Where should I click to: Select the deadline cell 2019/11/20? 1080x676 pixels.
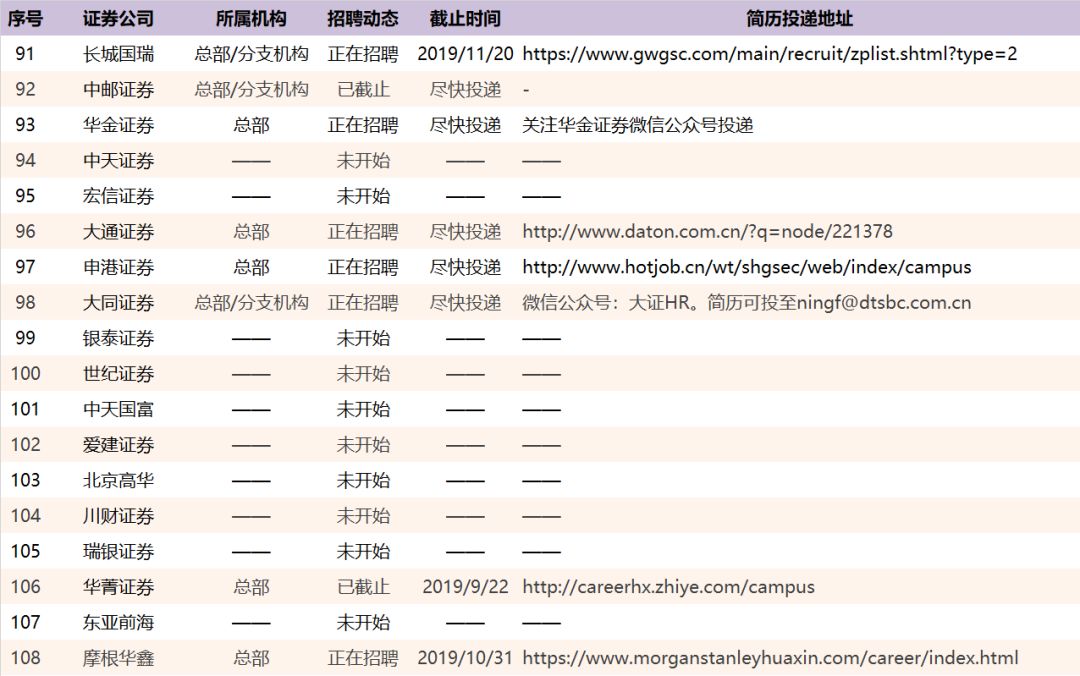click(x=466, y=54)
